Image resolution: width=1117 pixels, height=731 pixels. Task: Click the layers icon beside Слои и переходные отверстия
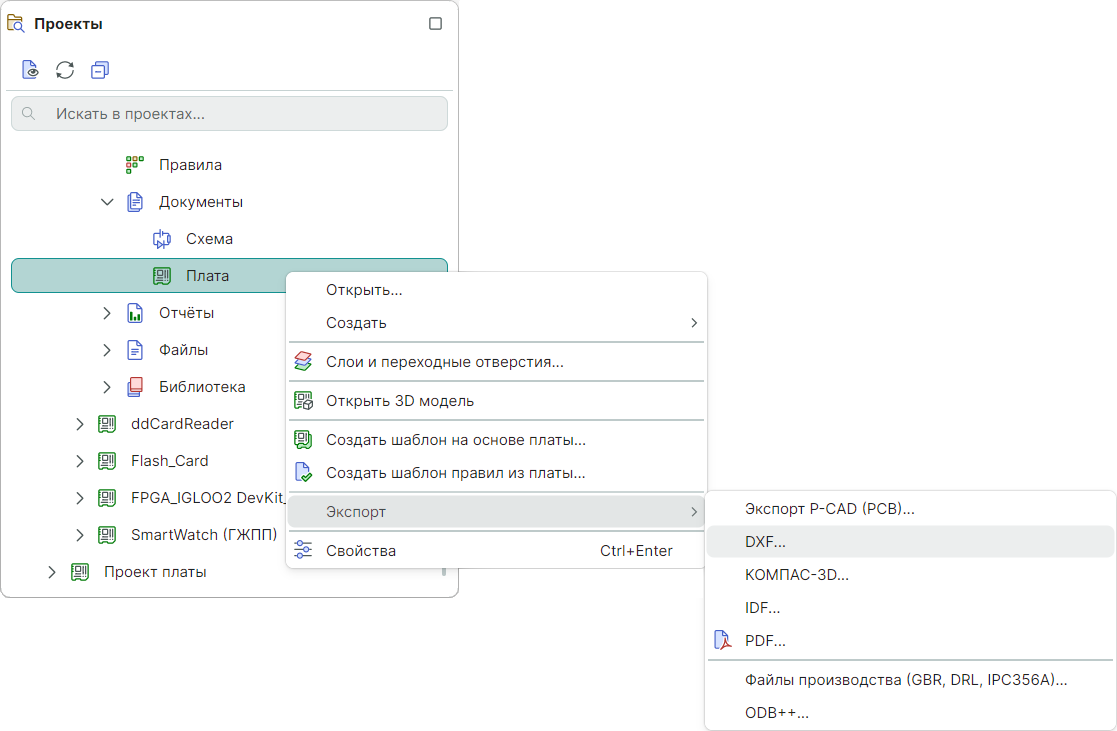tap(303, 362)
